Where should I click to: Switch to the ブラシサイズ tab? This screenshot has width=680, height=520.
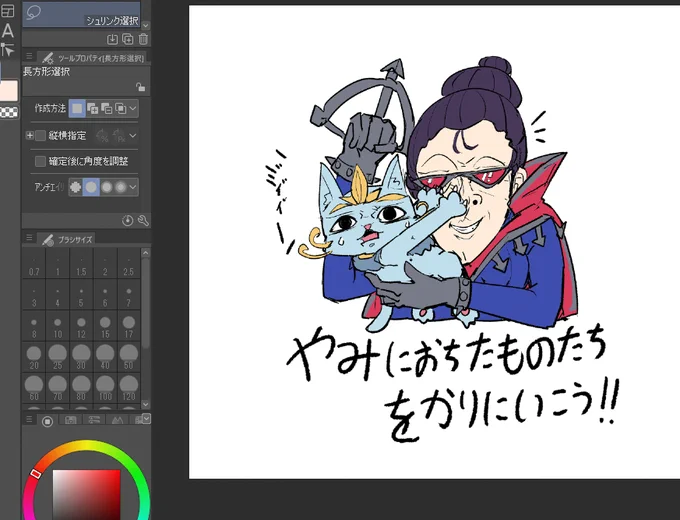pos(67,239)
